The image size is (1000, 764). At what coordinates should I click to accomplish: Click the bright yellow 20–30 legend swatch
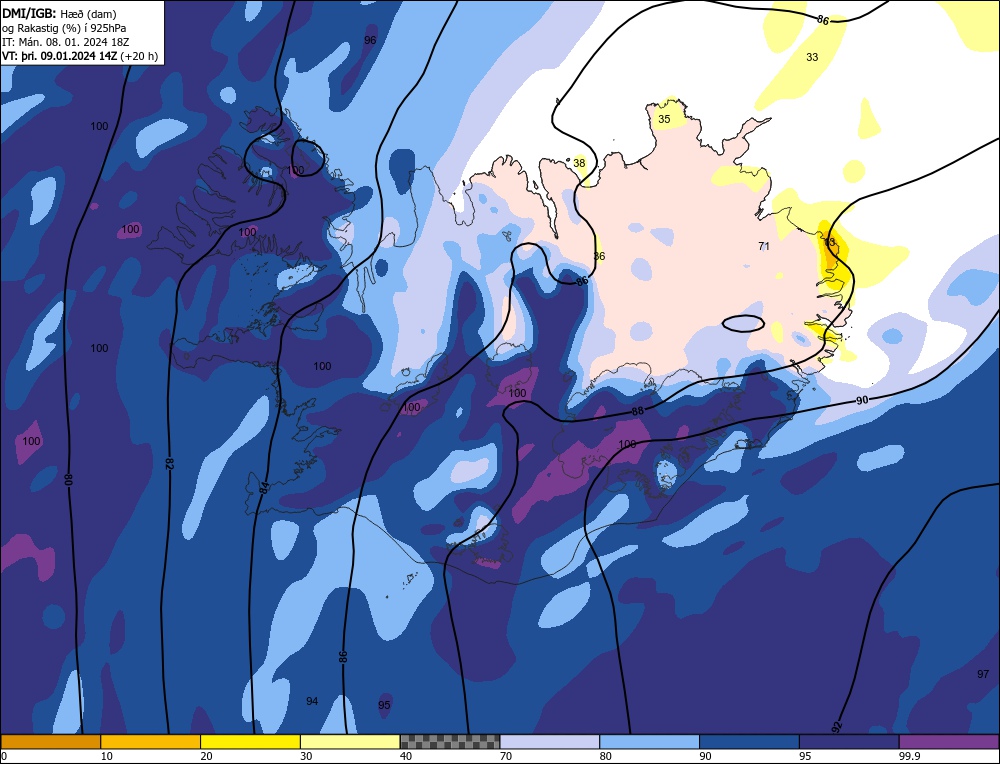coord(250,741)
